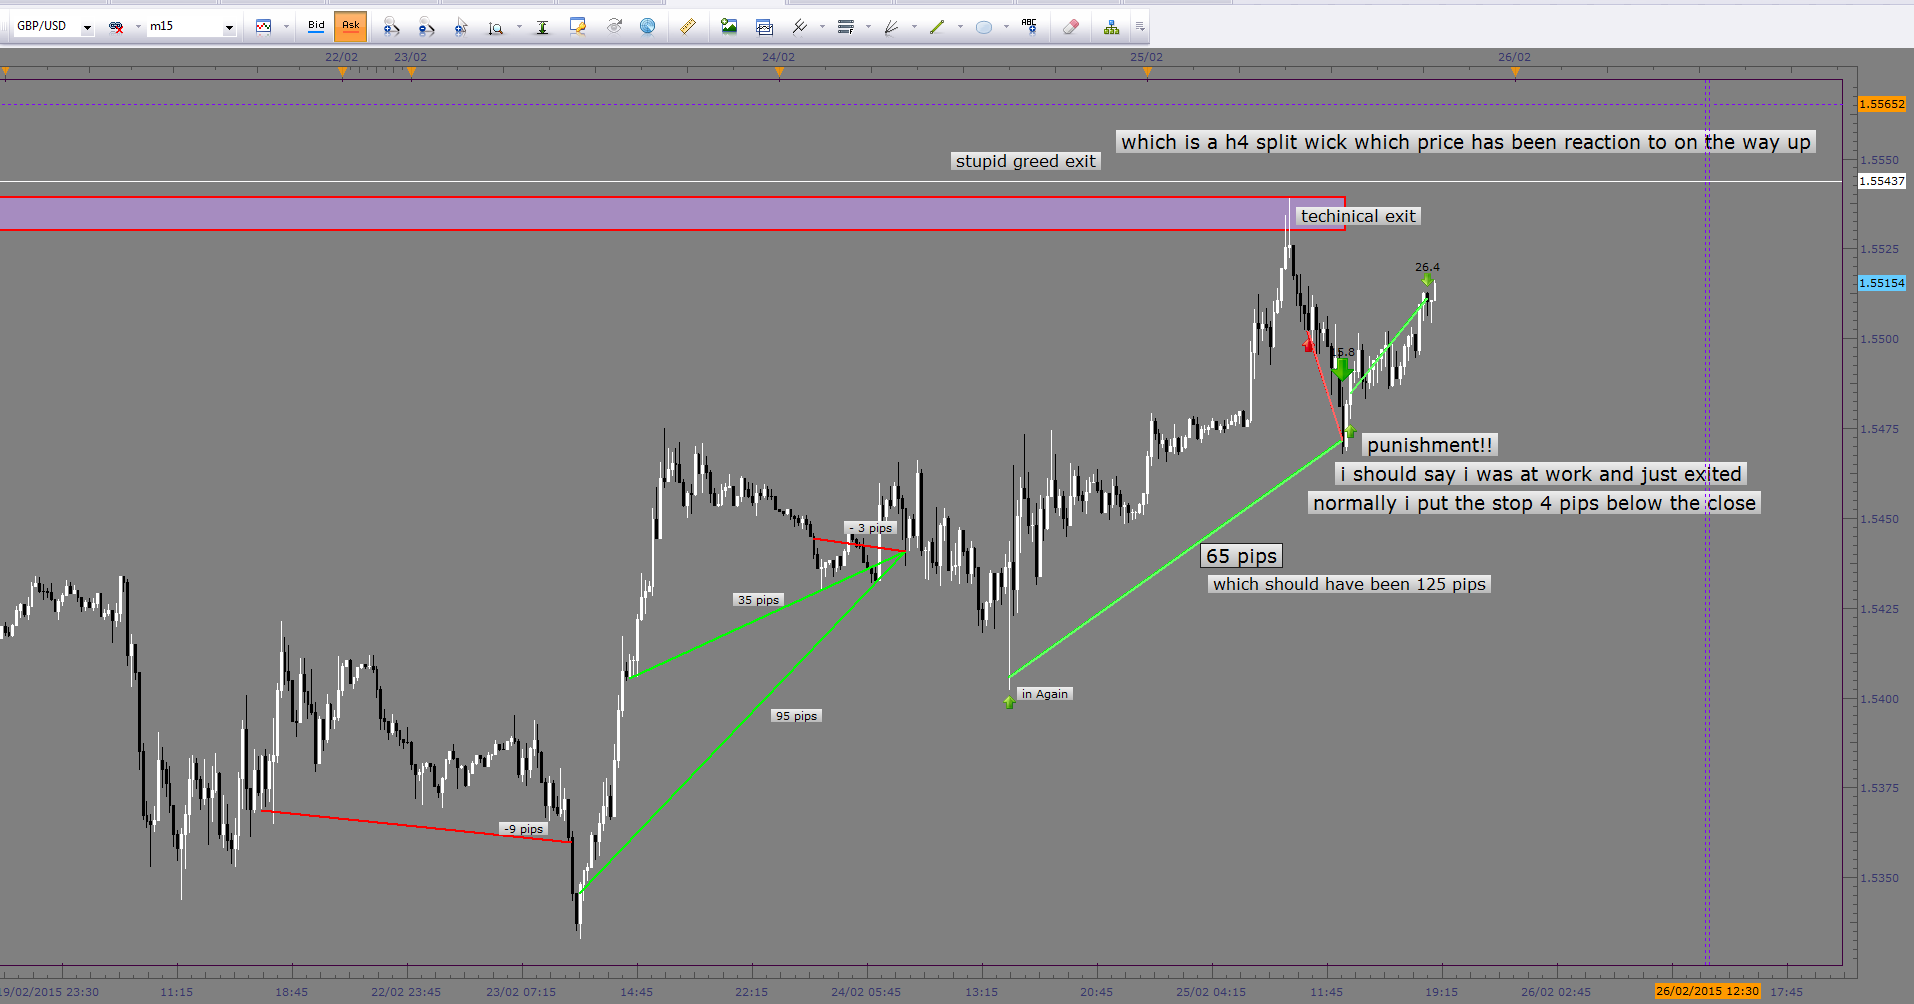Viewport: 1914px width, 1004px height.
Task: Select the '-9 pips' annotation label
Action: 523,829
